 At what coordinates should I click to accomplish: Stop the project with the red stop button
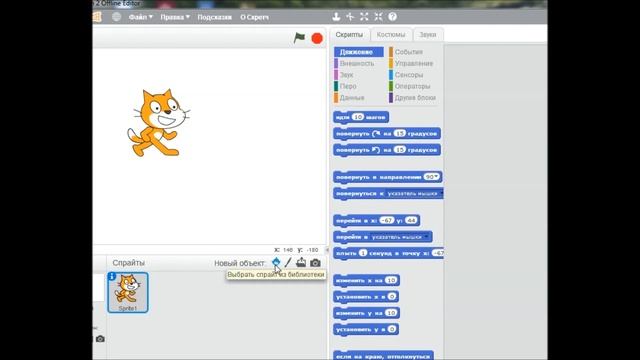[317, 38]
